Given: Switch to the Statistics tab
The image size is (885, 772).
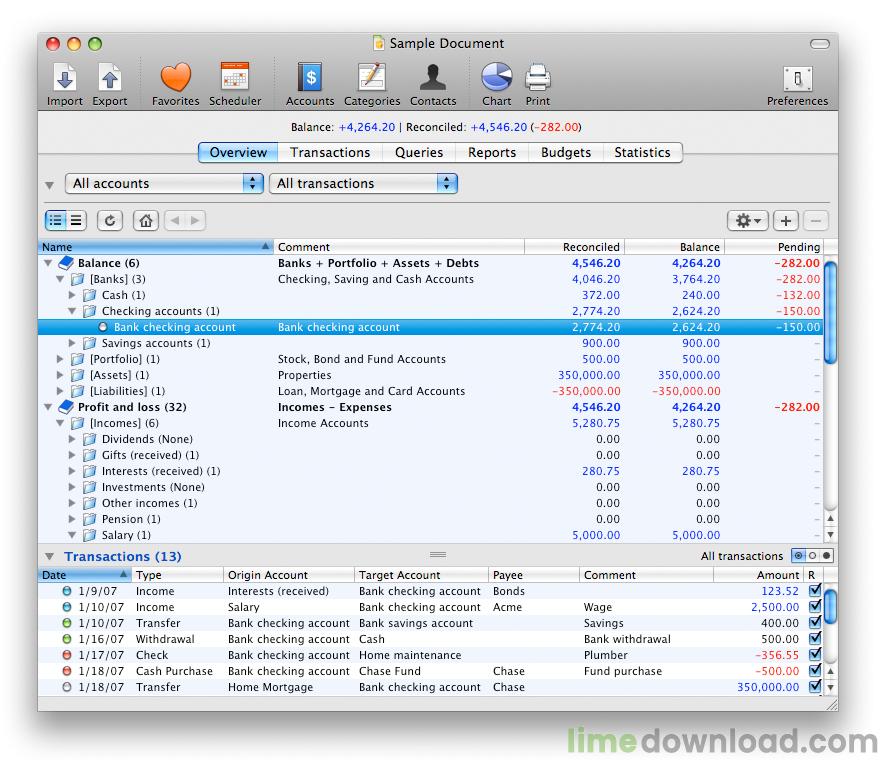Looking at the screenshot, I should [642, 152].
